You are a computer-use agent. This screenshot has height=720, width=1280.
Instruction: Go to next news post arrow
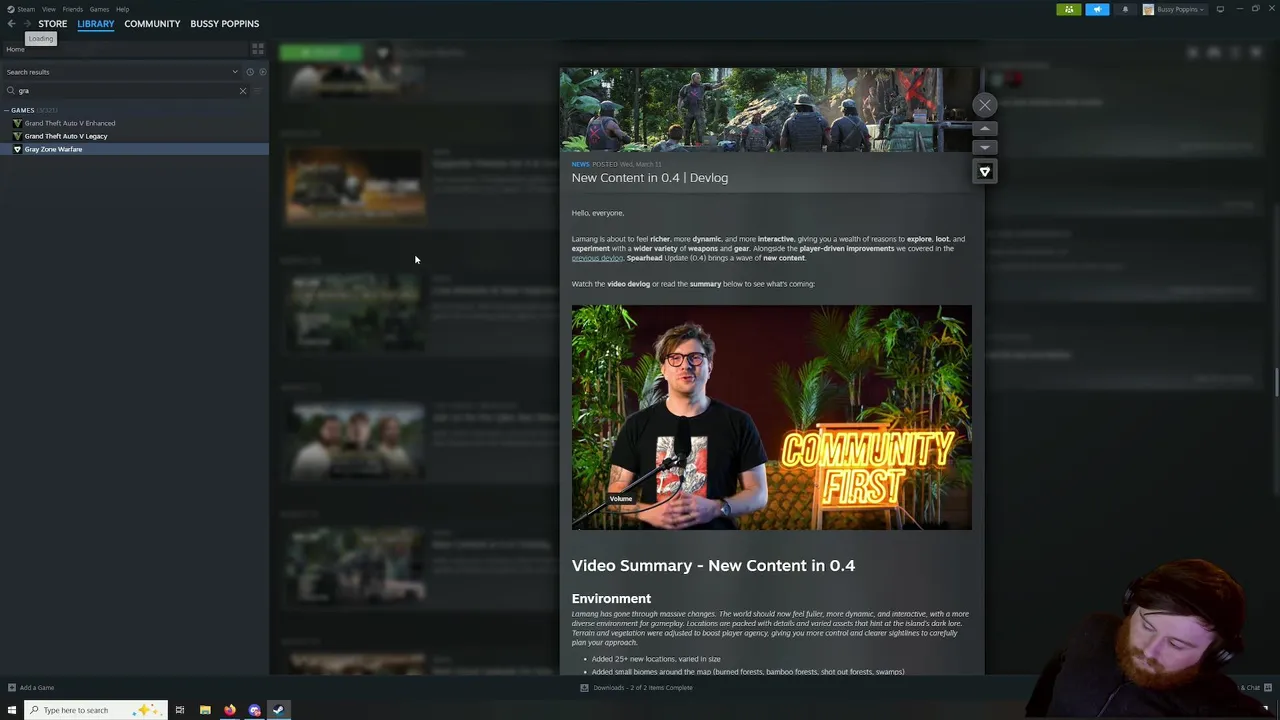pos(985,147)
